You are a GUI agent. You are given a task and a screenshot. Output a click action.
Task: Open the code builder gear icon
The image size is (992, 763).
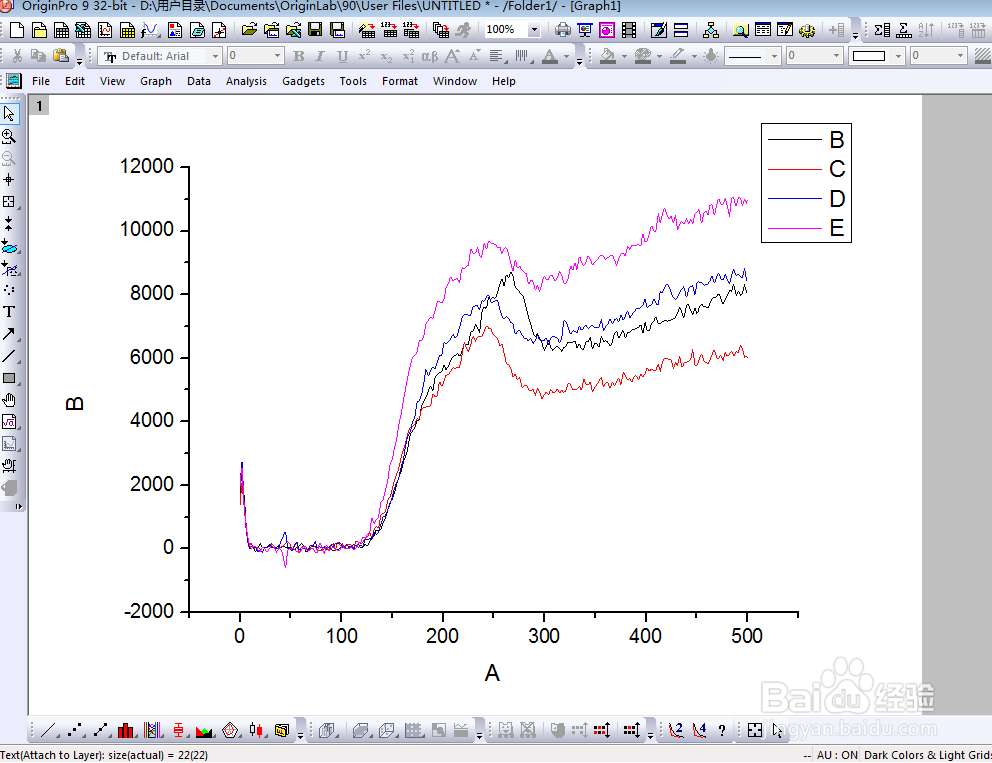point(807,30)
